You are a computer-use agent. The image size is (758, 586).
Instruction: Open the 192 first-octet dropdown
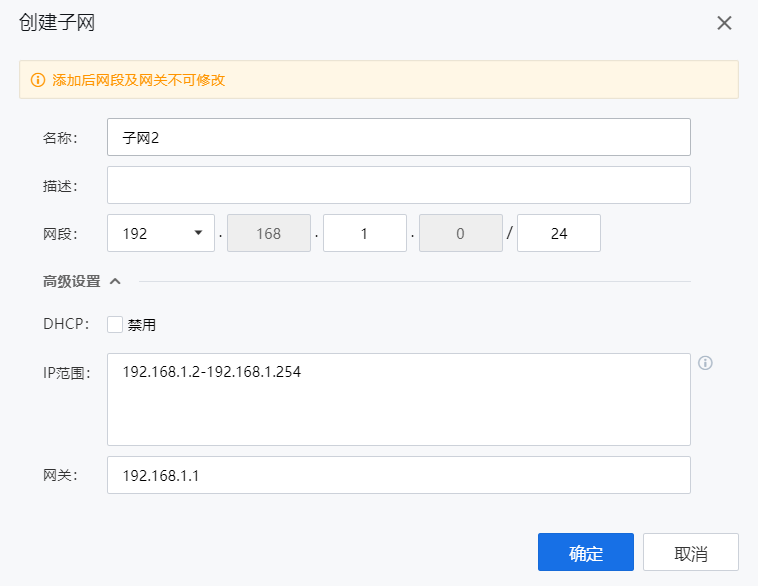coord(161,233)
